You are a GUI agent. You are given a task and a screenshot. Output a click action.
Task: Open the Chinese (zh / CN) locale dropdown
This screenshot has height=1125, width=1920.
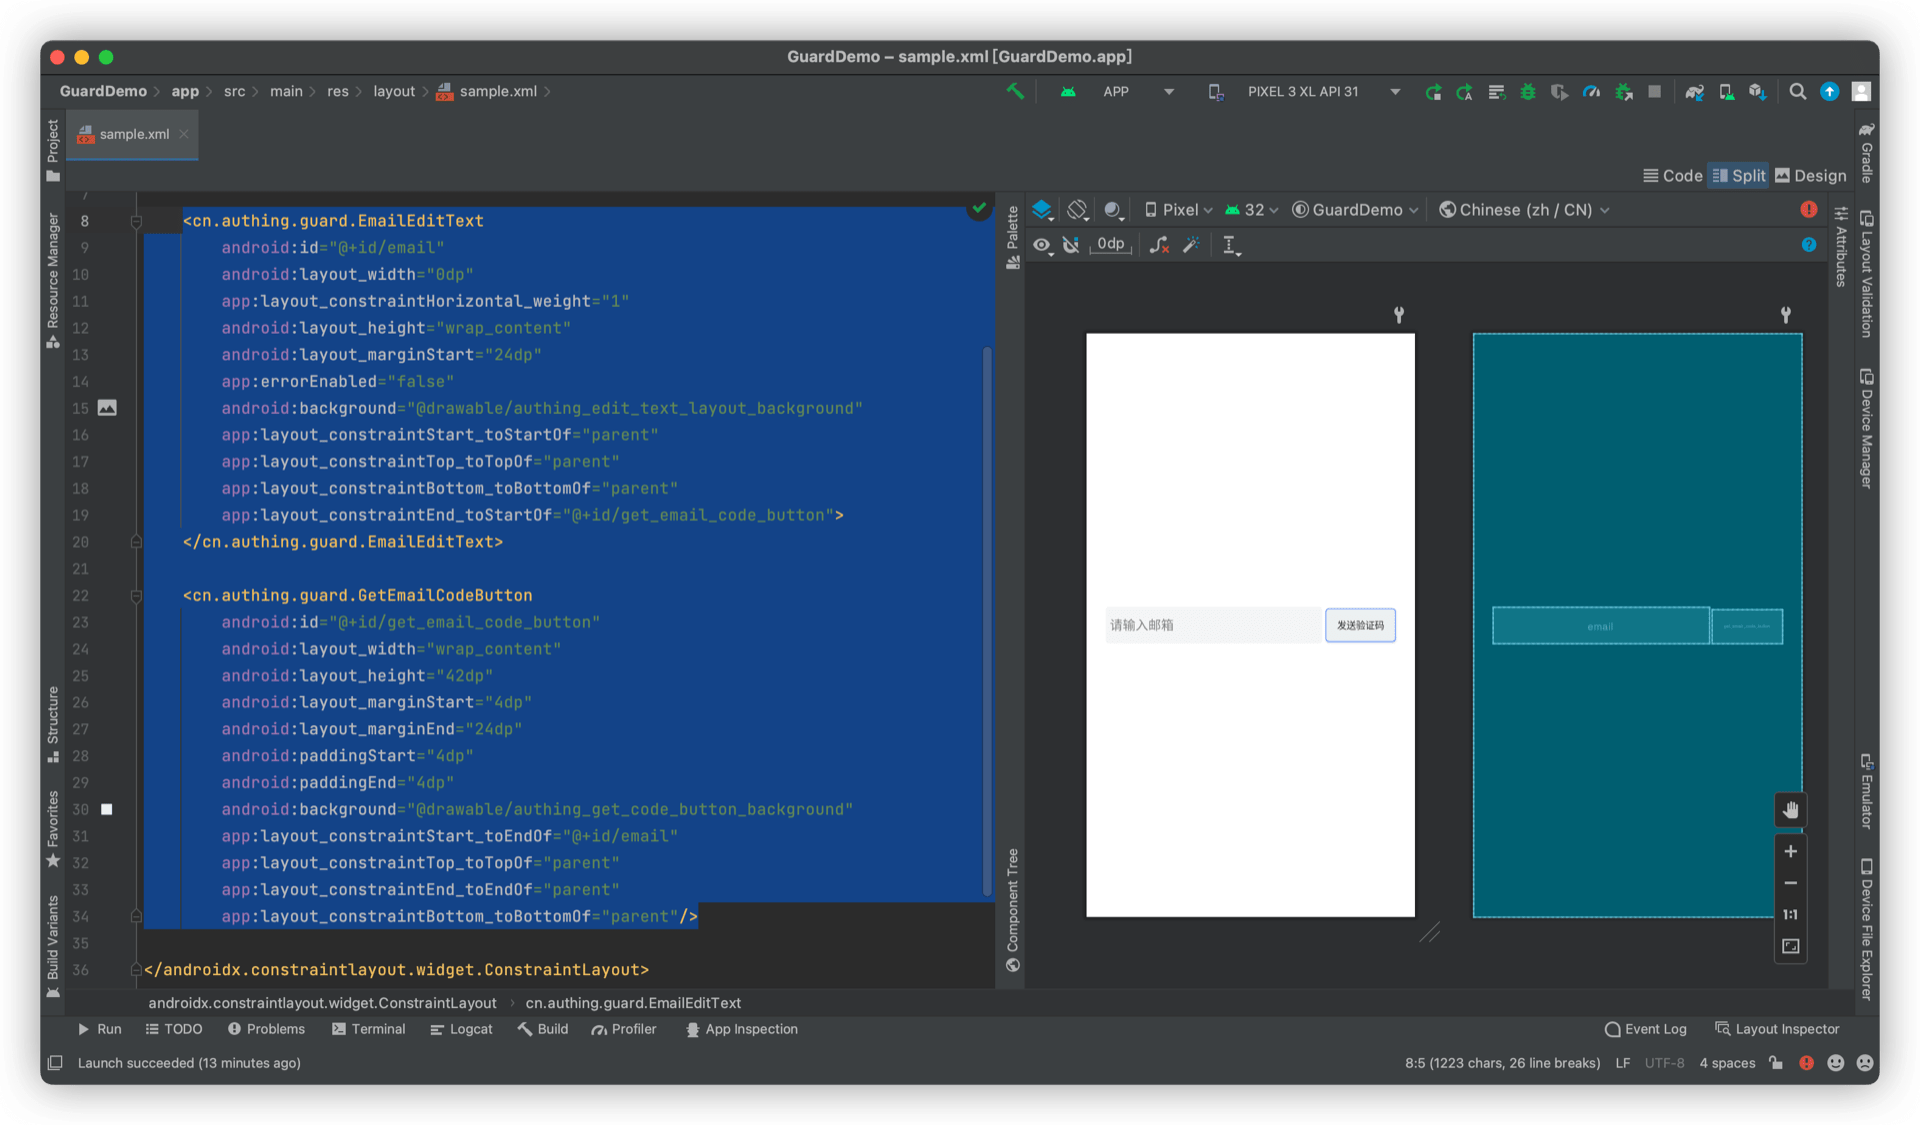click(x=1524, y=210)
